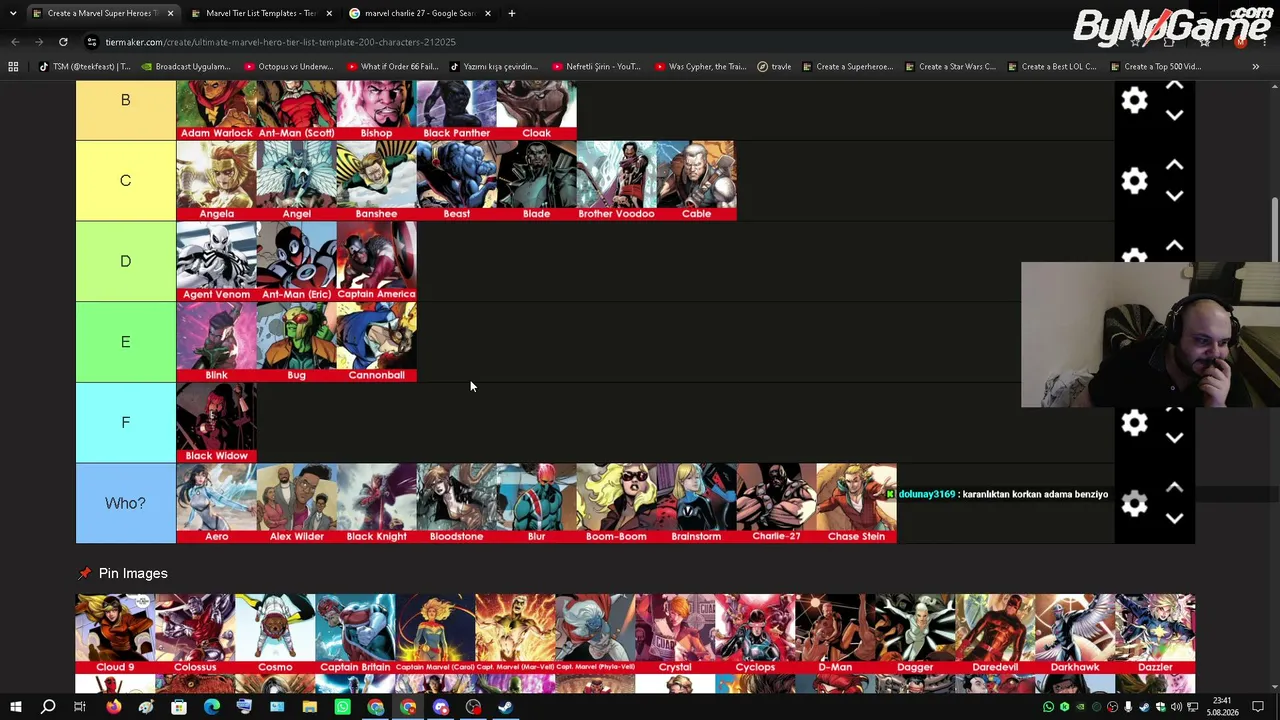1280x720 pixels.
Task: Click the tier C label cell
Action: 125,181
